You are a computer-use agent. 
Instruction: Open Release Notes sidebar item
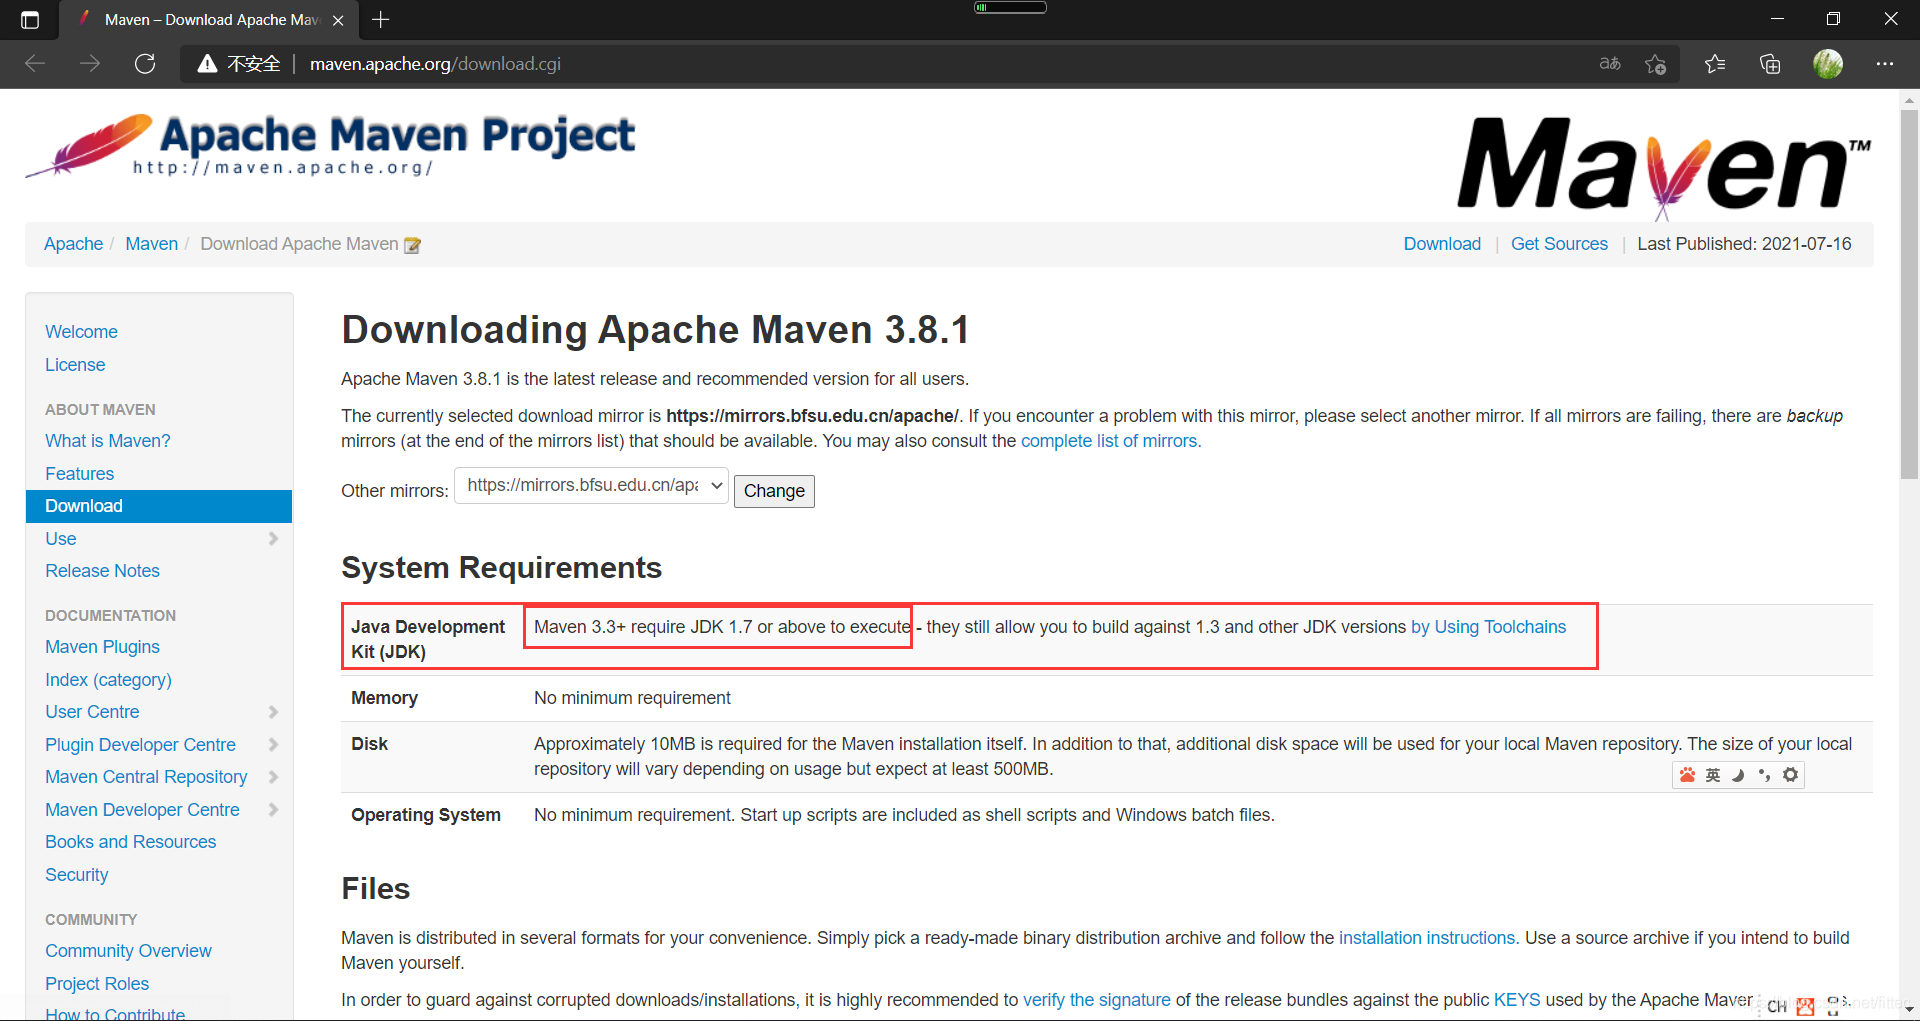tap(102, 571)
